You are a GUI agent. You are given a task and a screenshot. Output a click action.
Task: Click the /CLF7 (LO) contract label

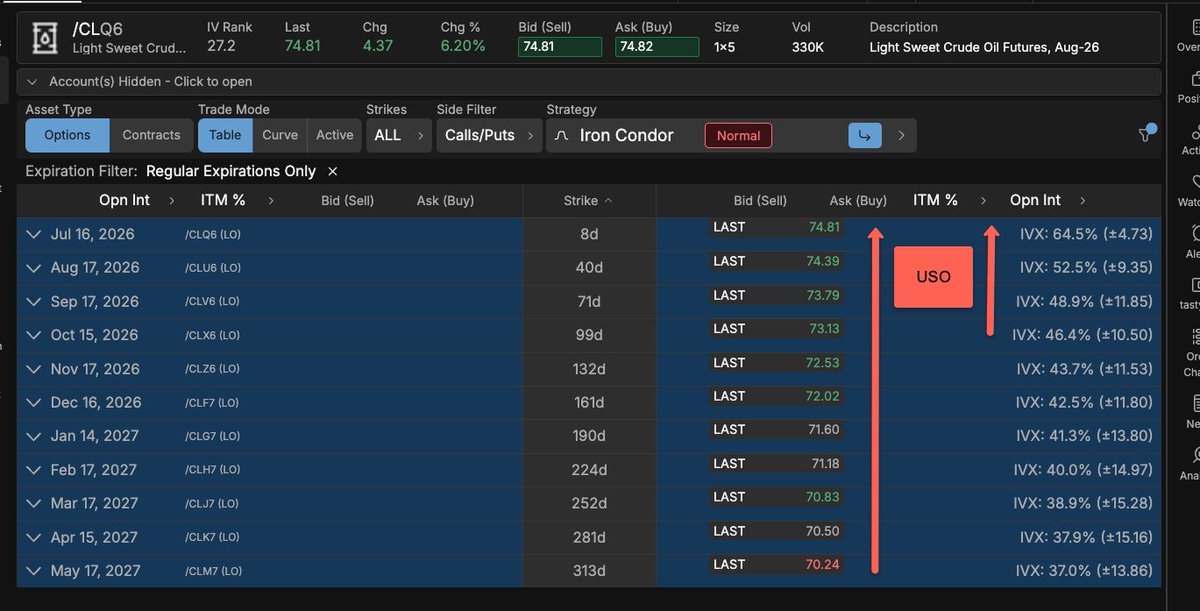(x=212, y=403)
